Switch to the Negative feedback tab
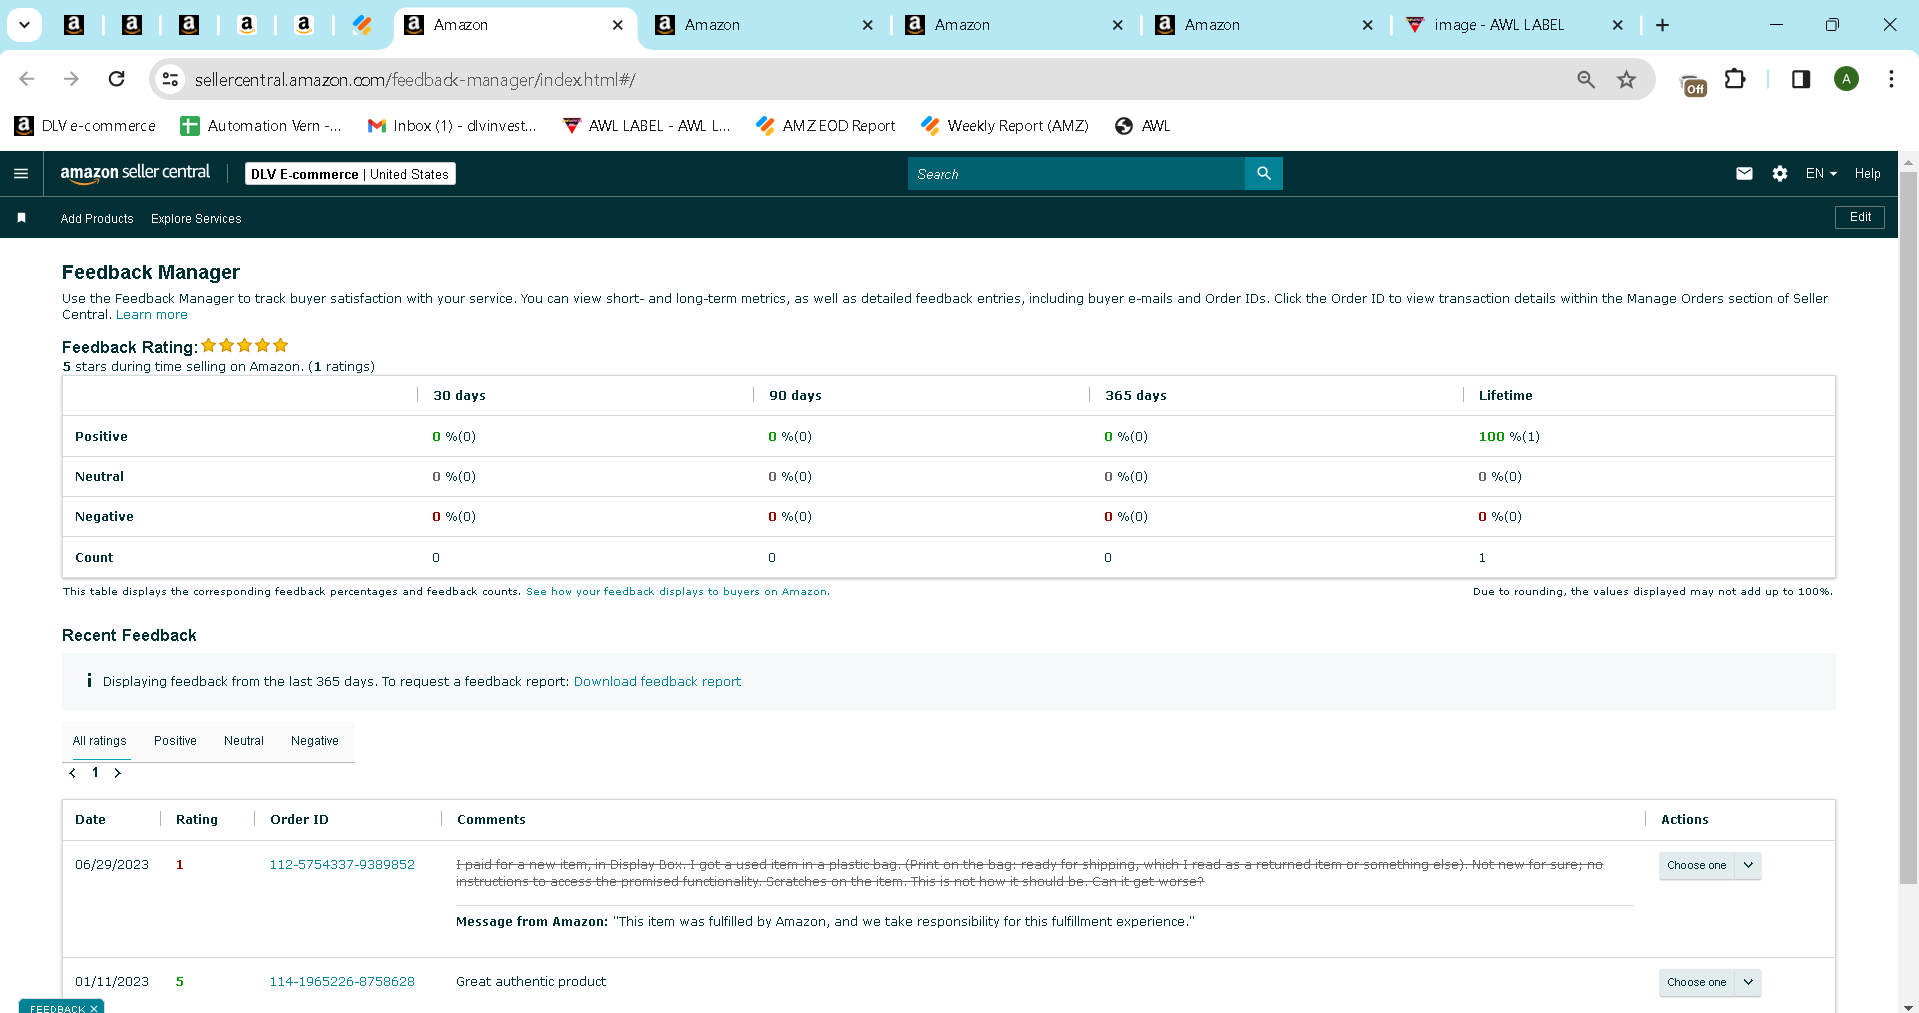 [315, 741]
